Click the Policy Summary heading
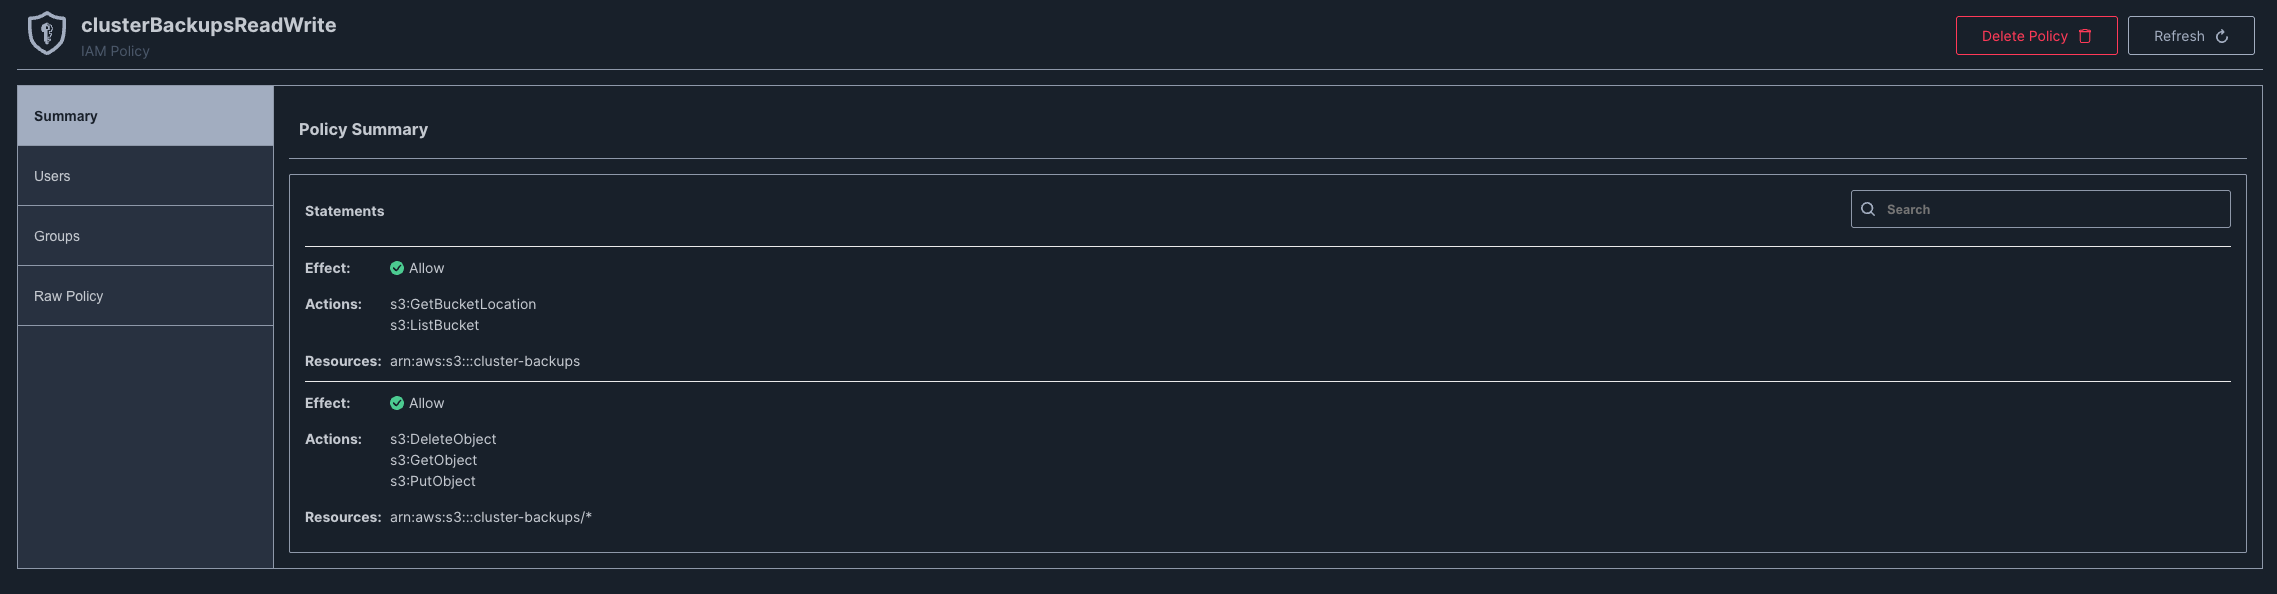2277x594 pixels. pos(363,129)
